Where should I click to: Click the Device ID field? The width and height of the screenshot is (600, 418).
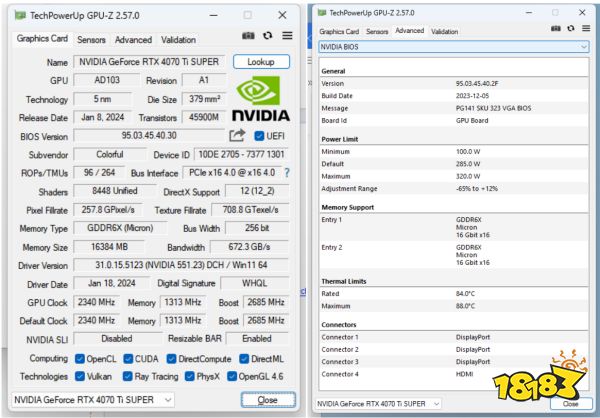(241, 154)
